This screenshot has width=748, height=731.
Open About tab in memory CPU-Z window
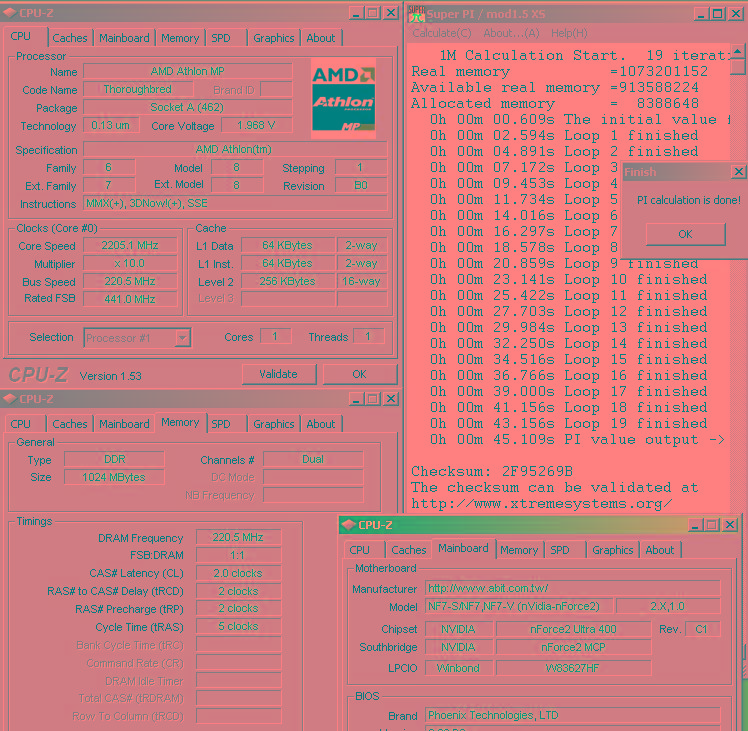coord(321,424)
